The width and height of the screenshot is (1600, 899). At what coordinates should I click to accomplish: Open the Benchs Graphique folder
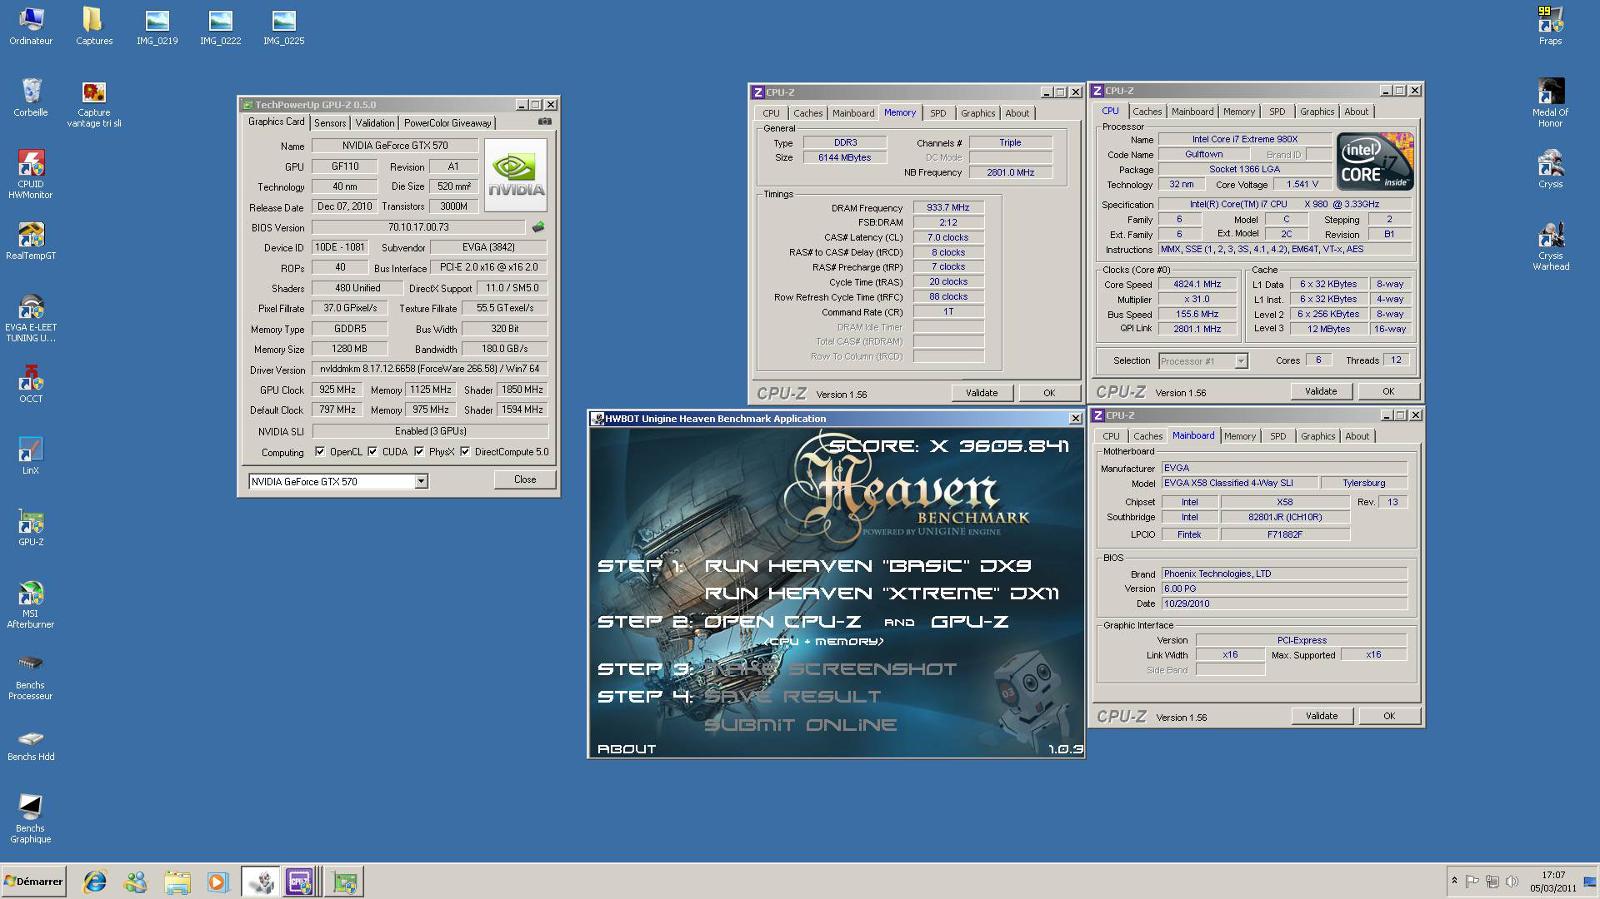click(x=31, y=819)
